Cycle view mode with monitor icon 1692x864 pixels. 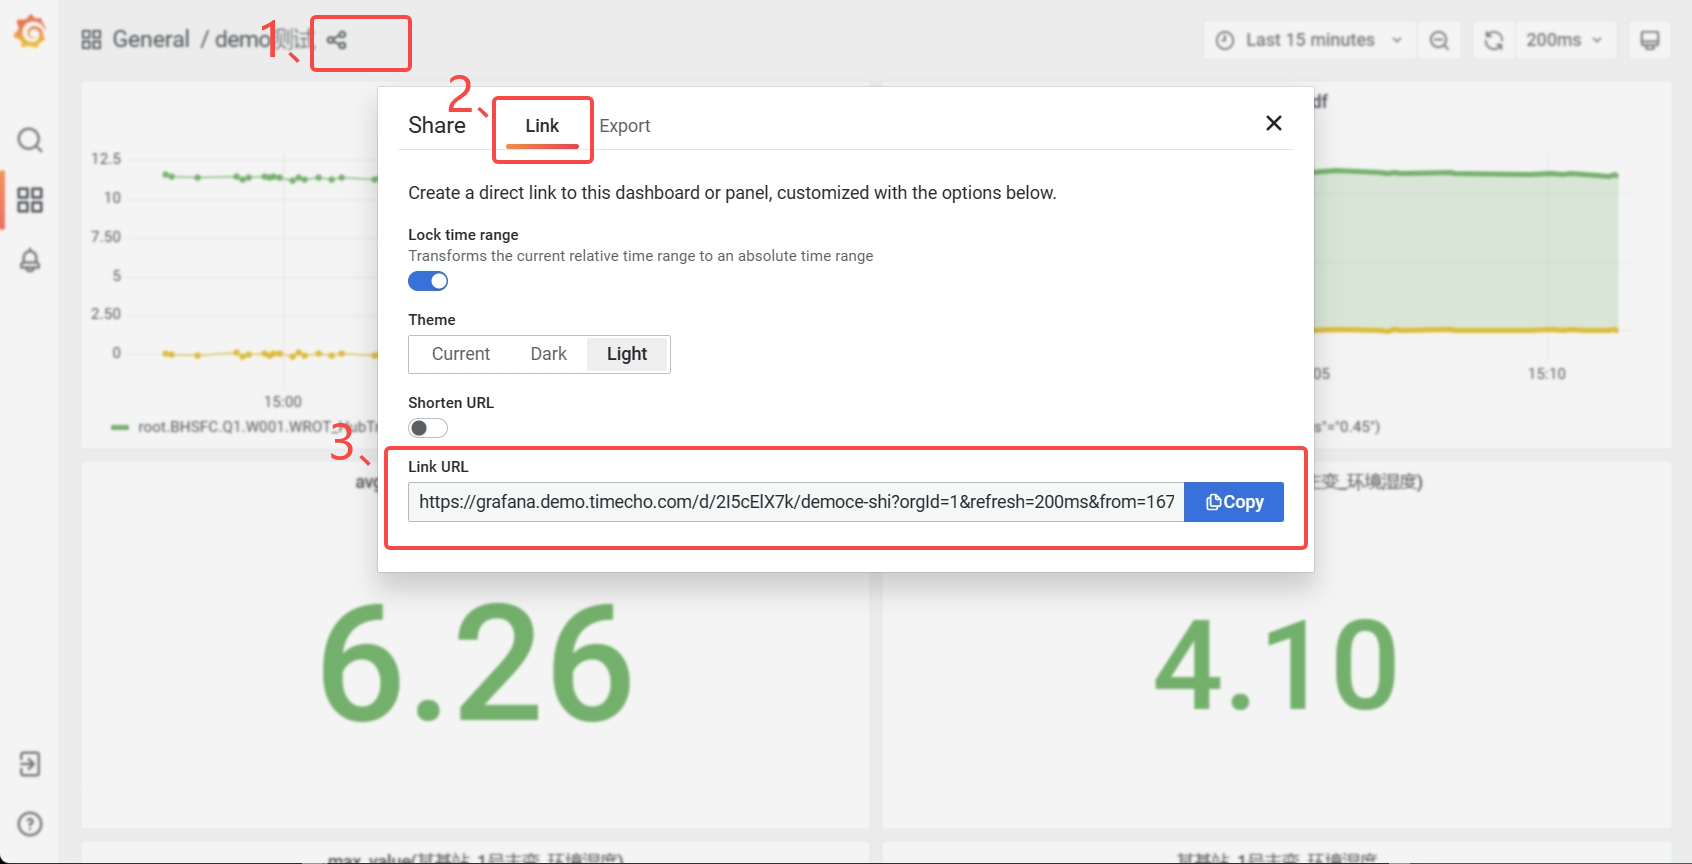click(1650, 40)
